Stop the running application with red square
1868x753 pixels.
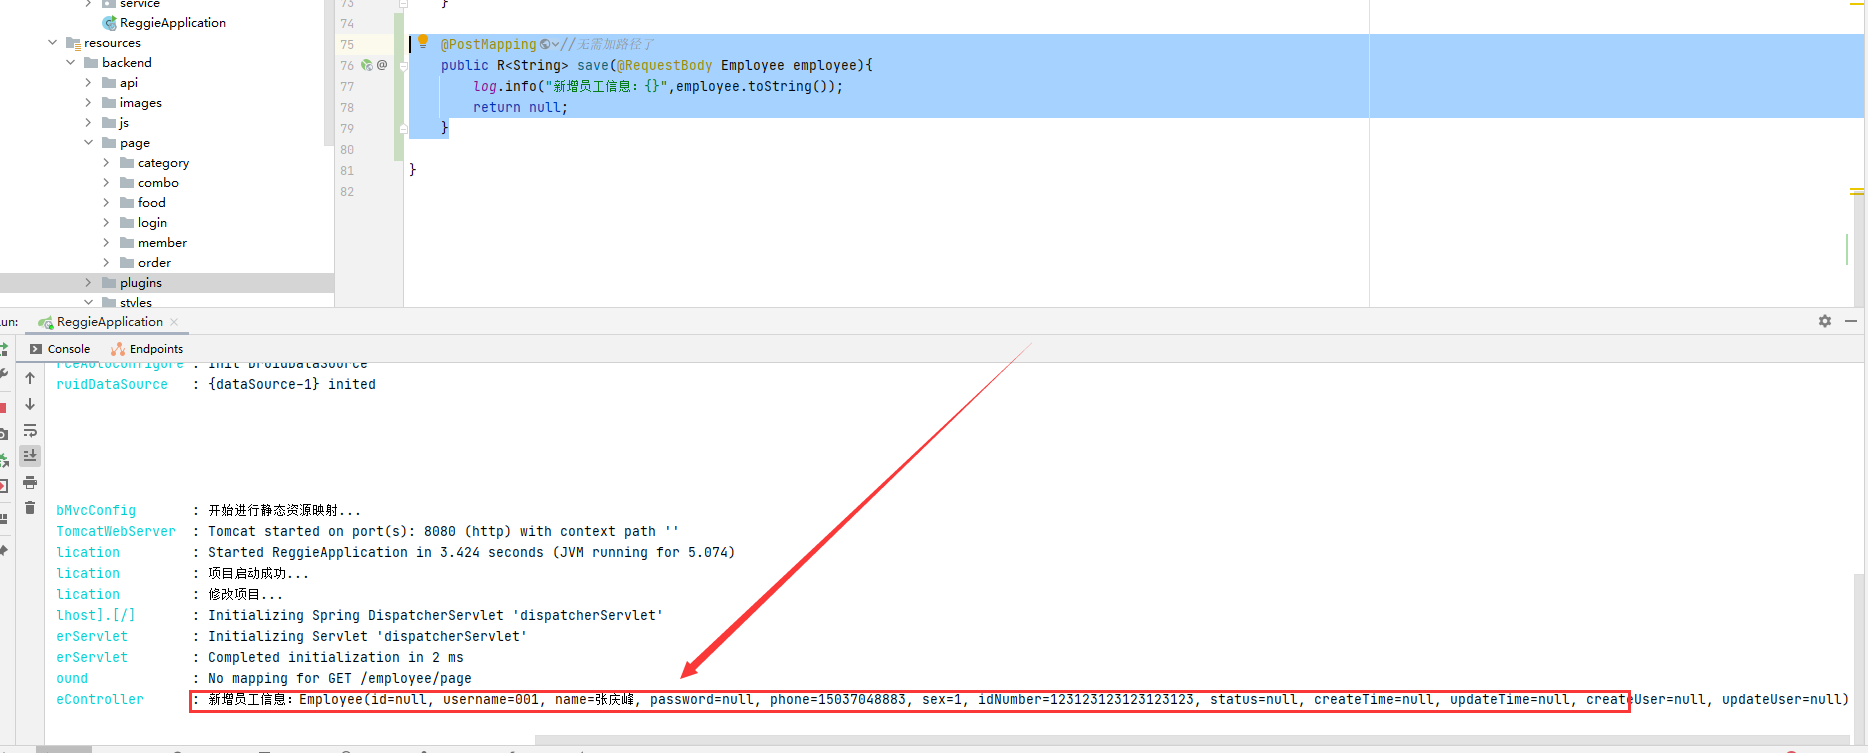pyautogui.click(x=3, y=408)
